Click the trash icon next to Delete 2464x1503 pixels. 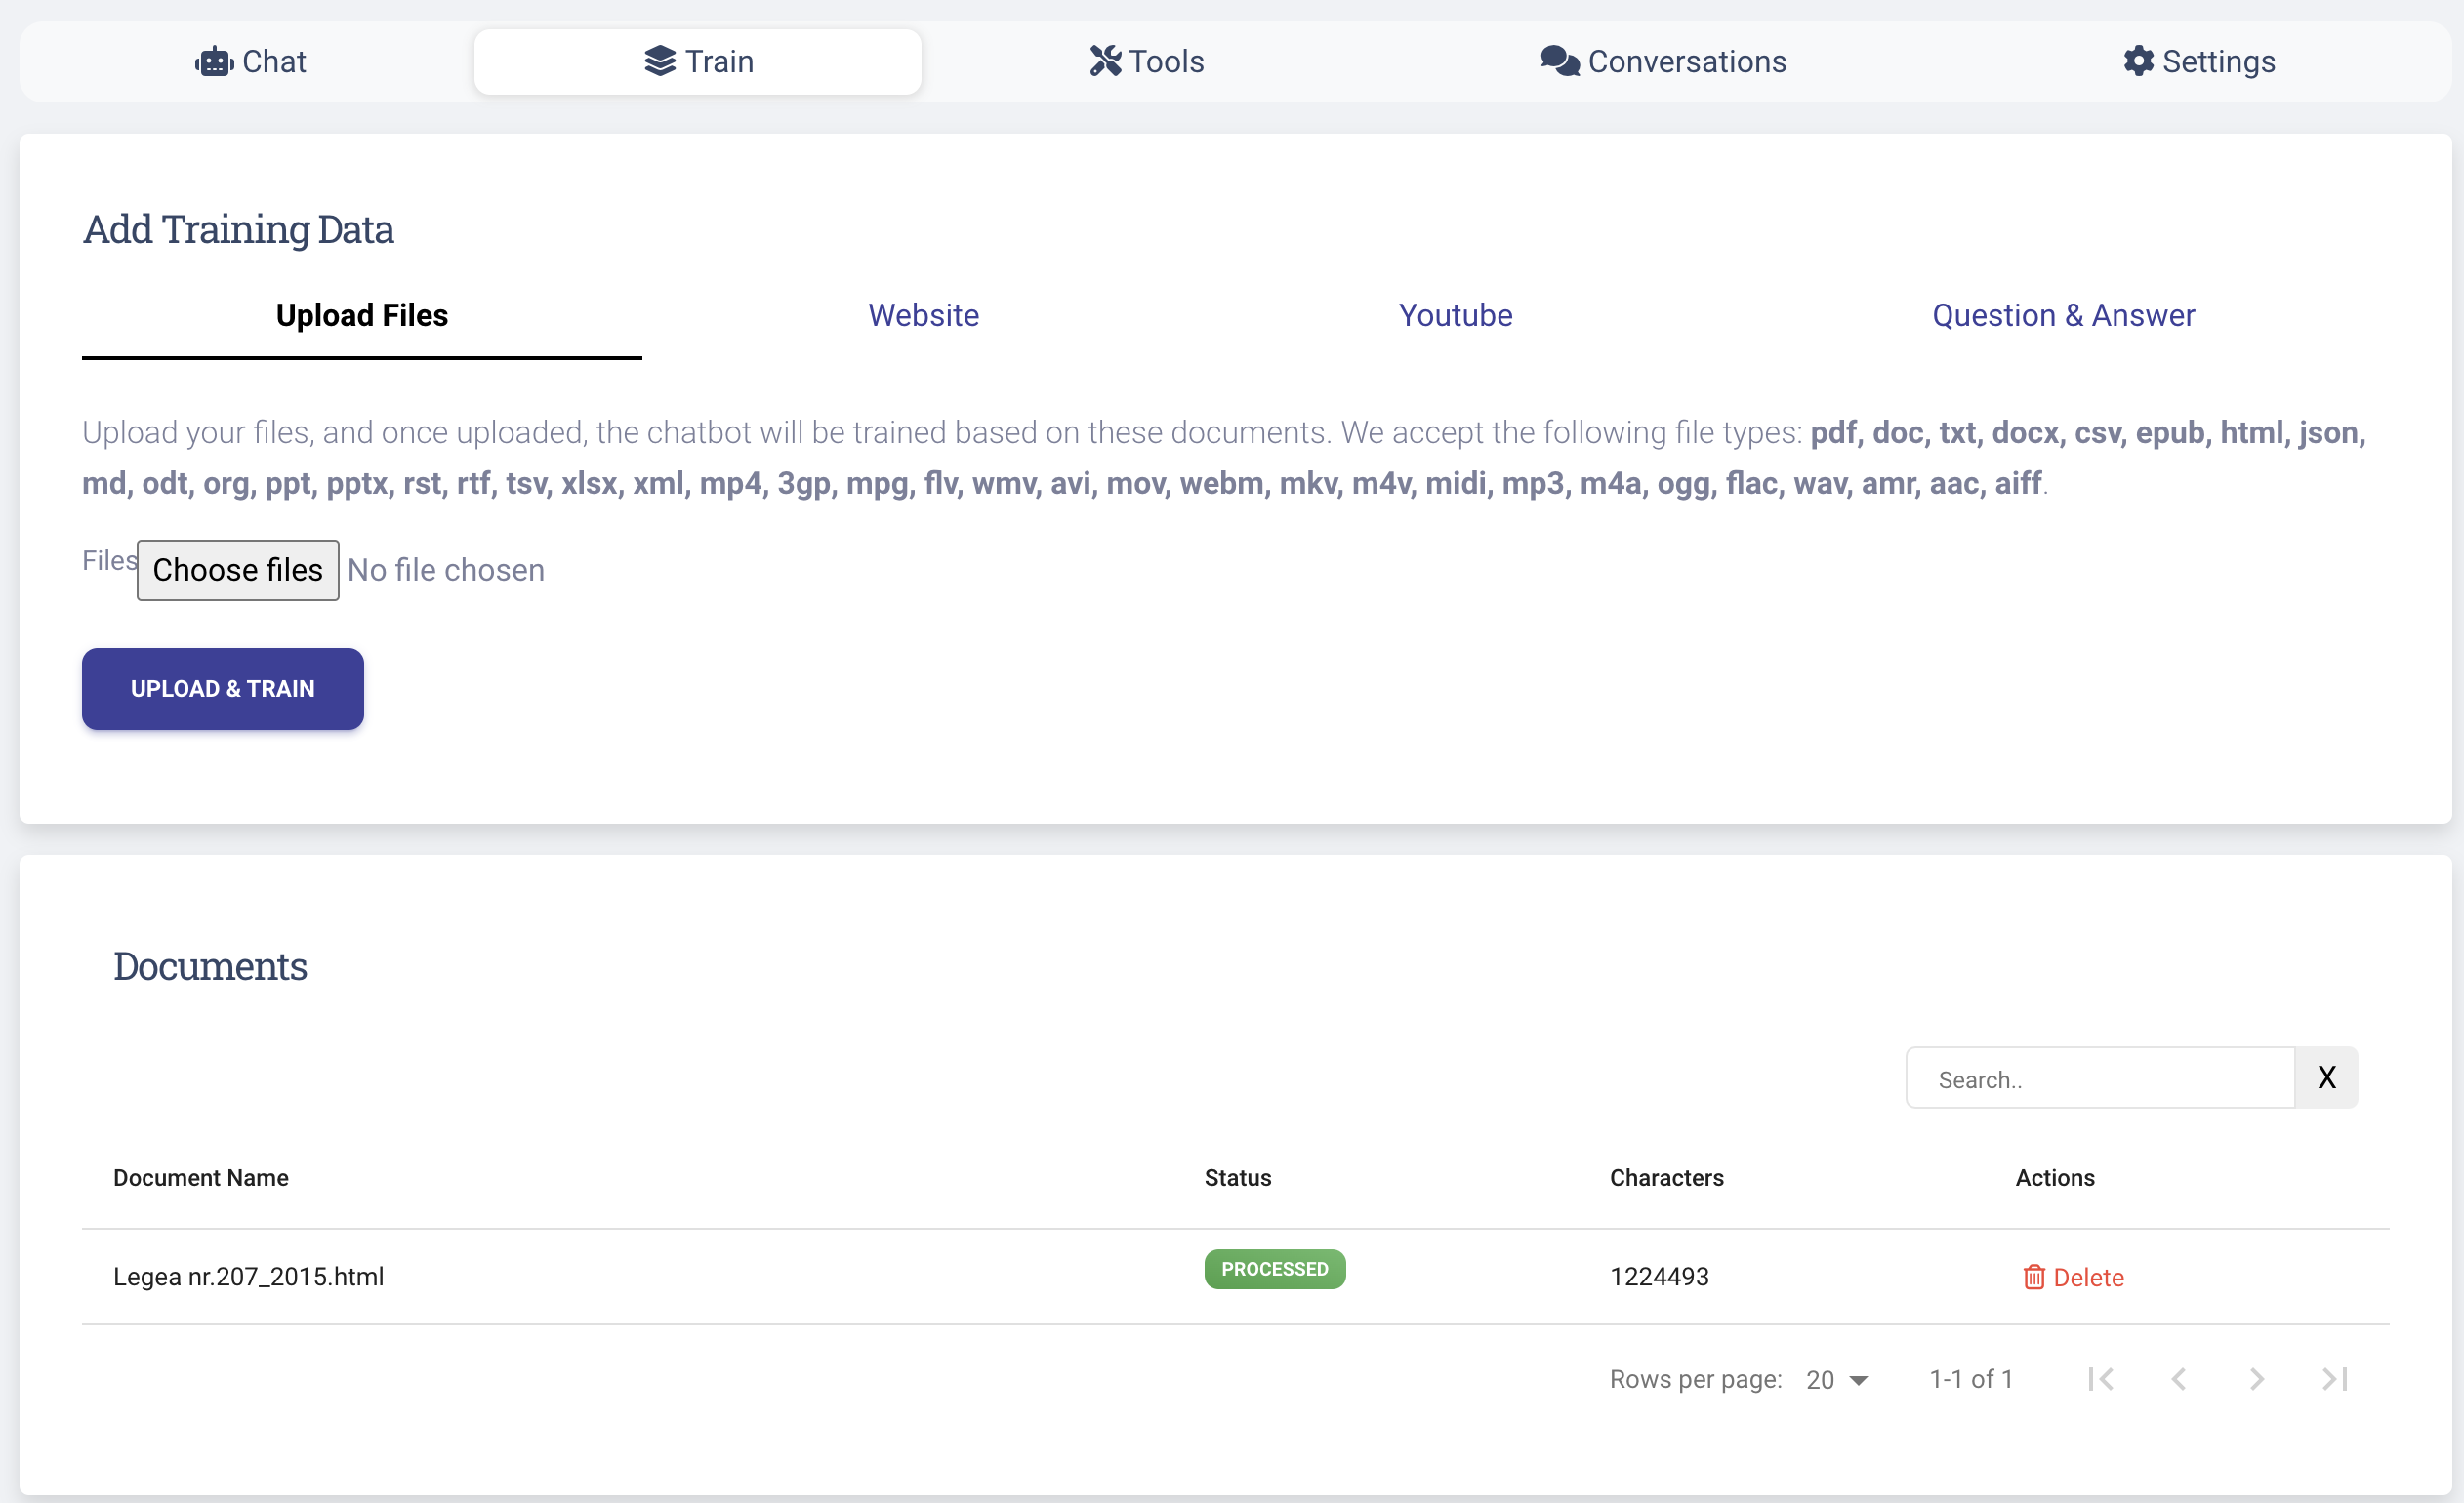pos(2033,1277)
